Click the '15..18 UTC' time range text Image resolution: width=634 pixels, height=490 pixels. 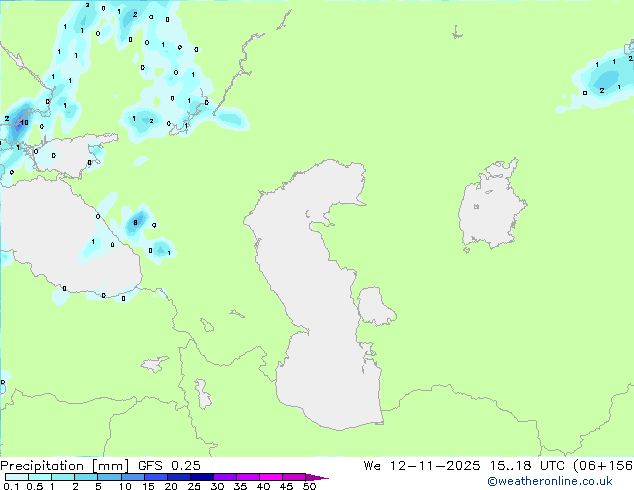[x=527, y=466]
